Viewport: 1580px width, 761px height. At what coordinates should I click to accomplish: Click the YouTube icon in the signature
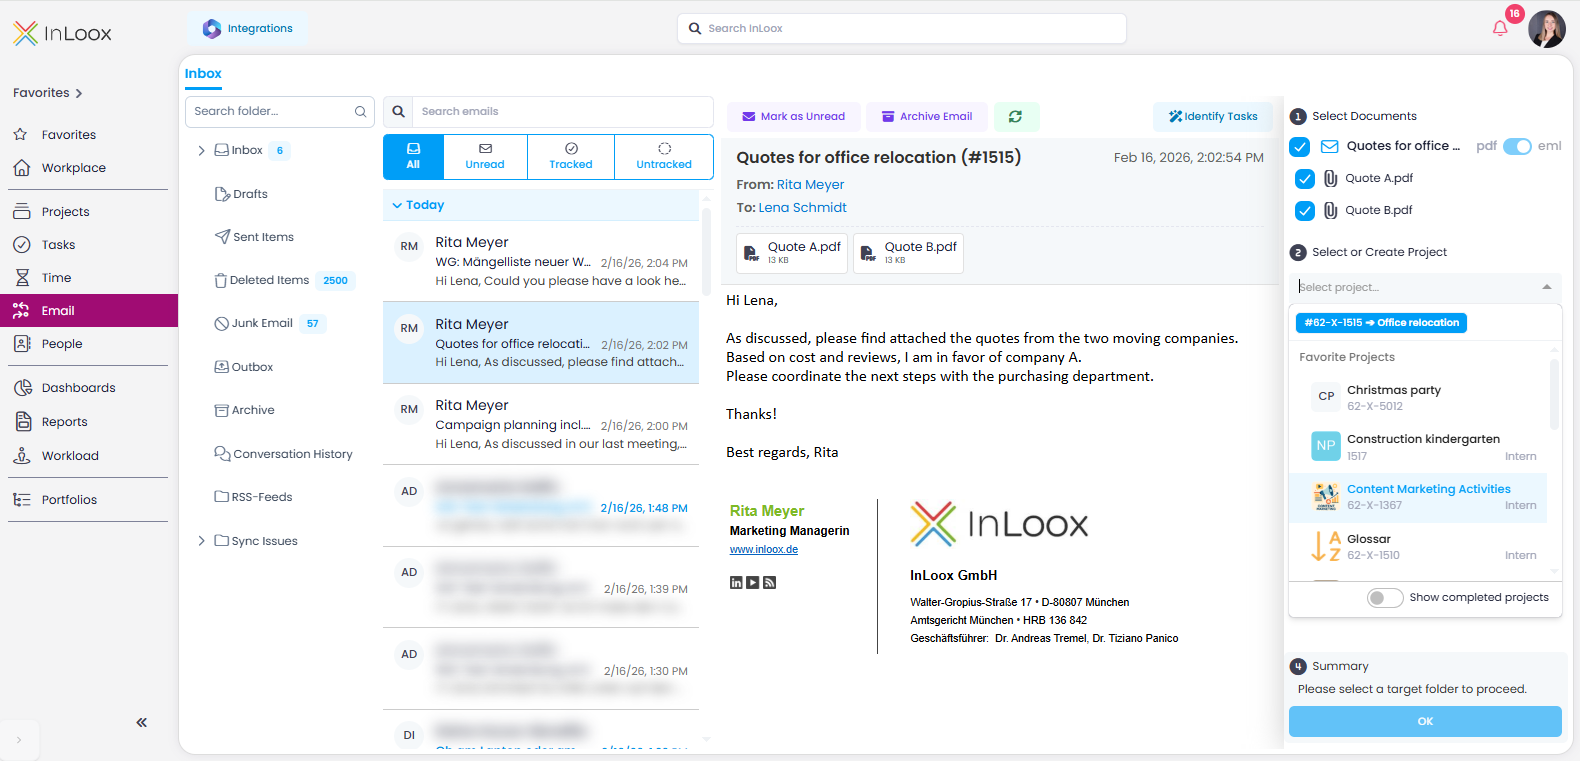[753, 583]
